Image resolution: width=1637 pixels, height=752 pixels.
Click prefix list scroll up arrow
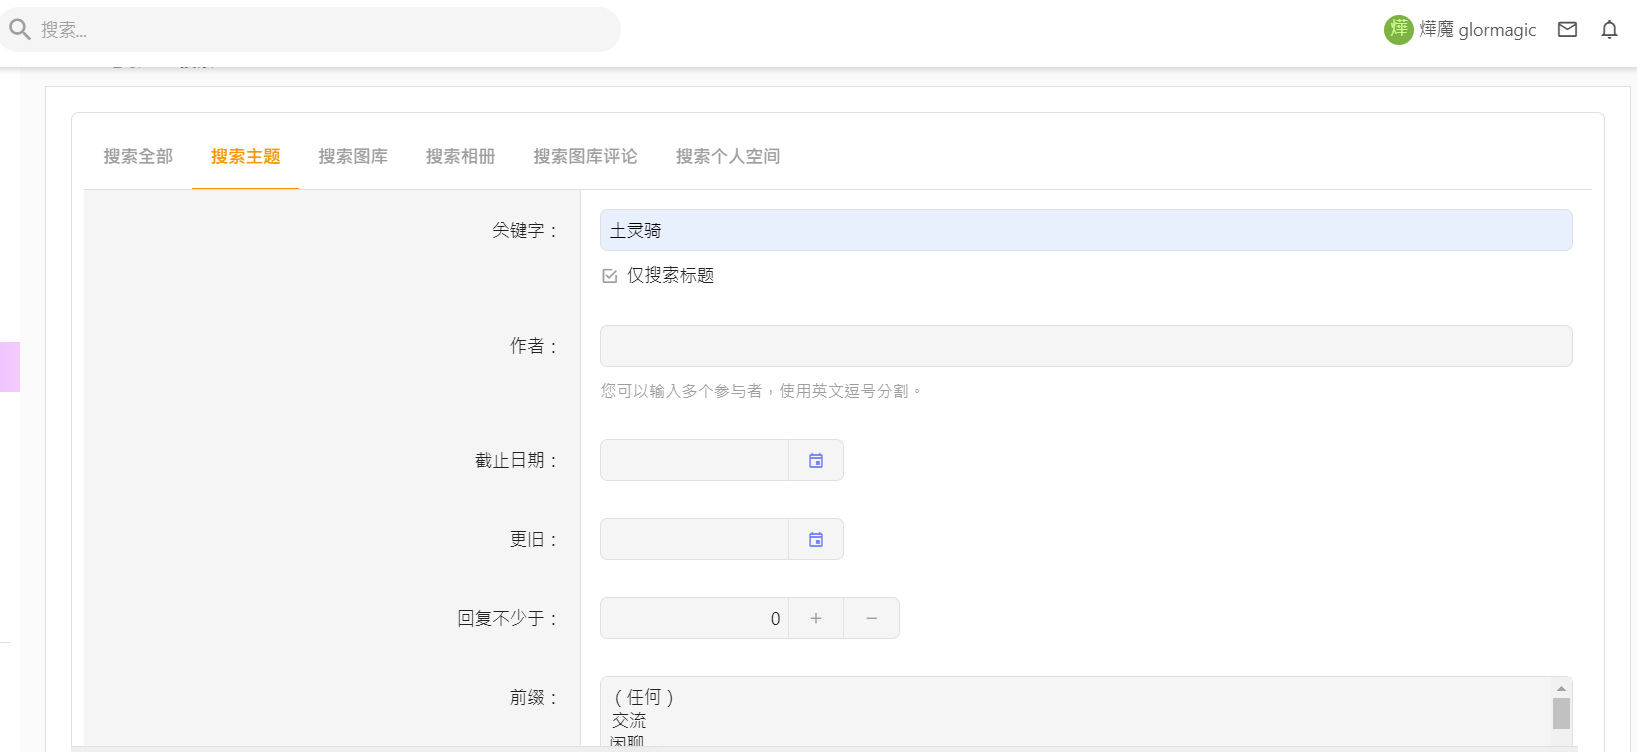coord(1561,688)
